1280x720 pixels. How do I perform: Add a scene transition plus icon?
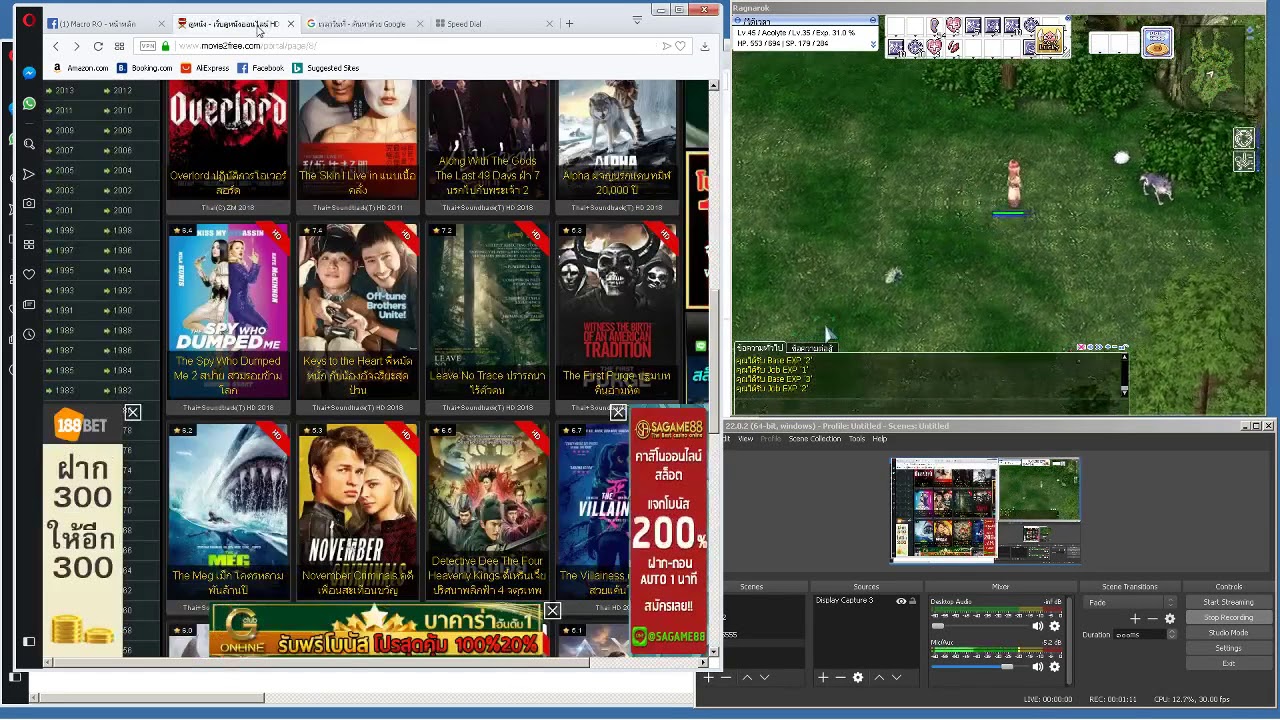point(1135,619)
